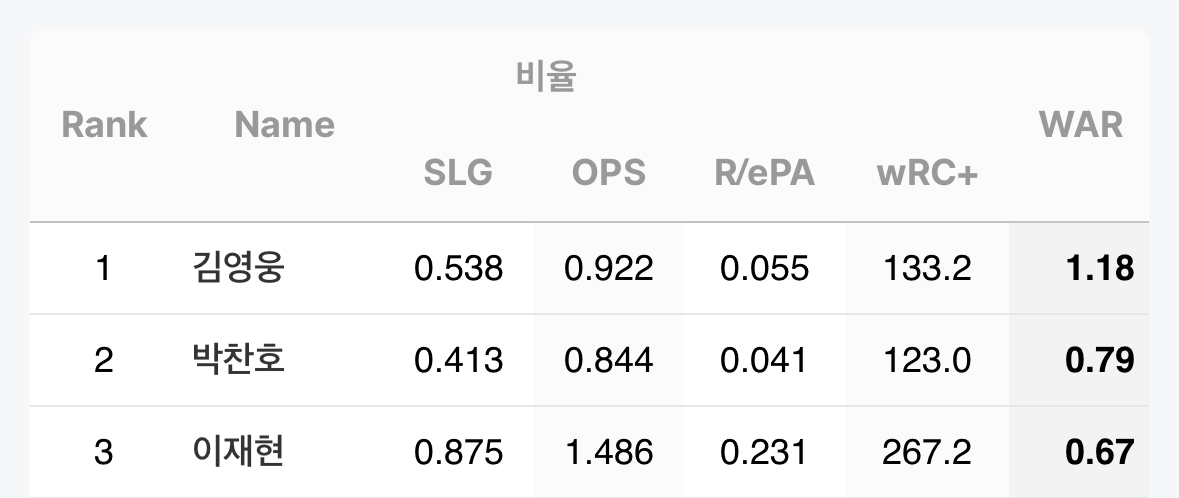
Task: Open player 박찬호 profile link
Action: tap(237, 360)
